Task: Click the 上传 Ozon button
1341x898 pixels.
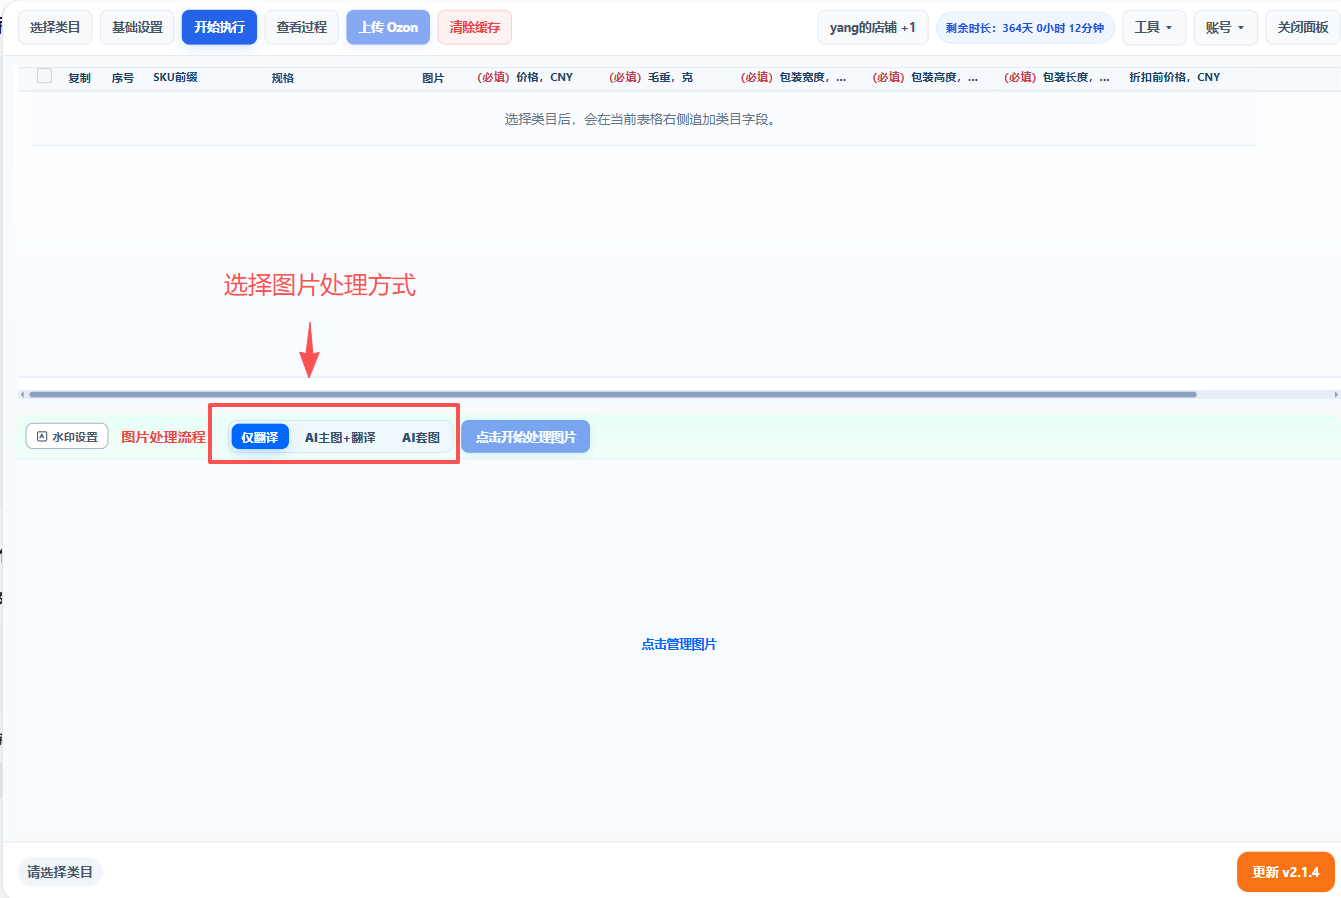Action: (x=388, y=27)
